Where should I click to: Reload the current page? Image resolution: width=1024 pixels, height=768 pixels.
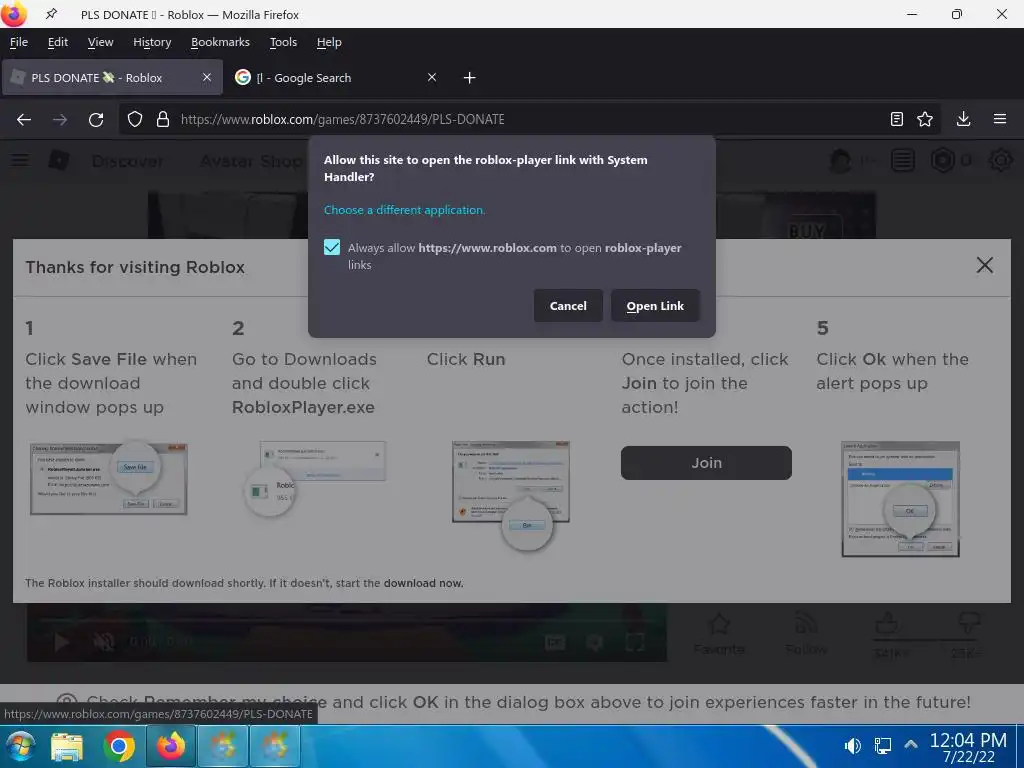96,120
